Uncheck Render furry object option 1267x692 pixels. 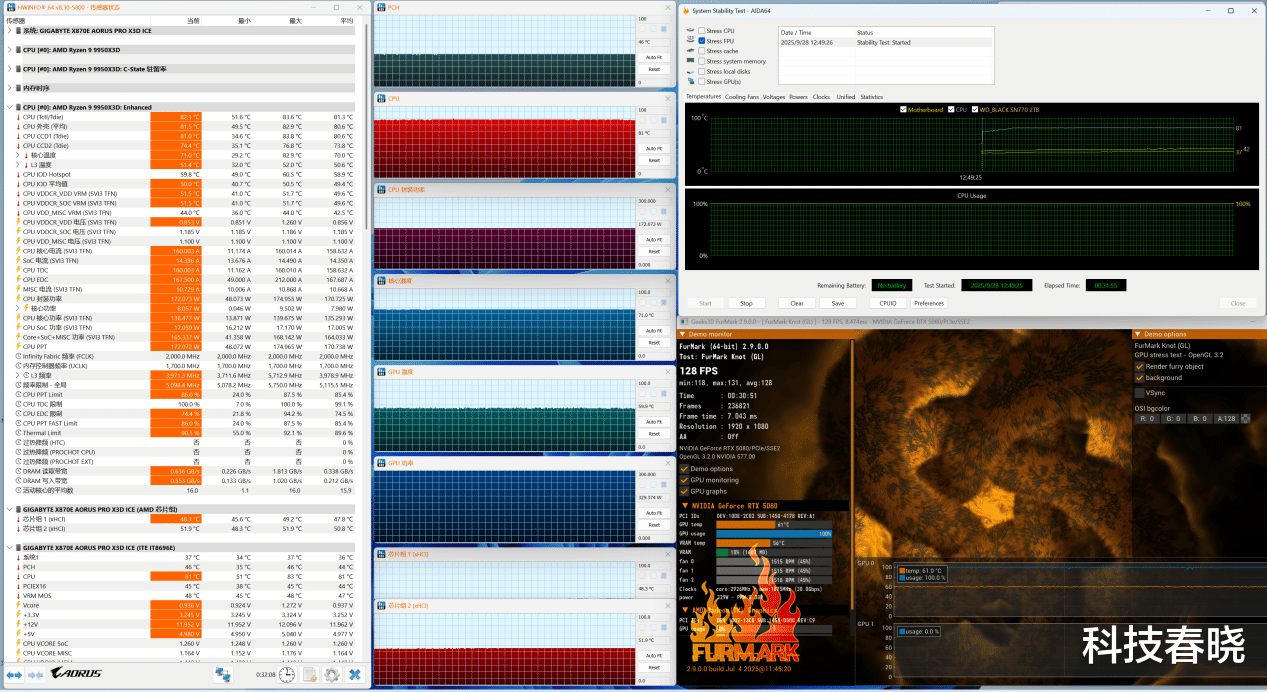pyautogui.click(x=1139, y=366)
